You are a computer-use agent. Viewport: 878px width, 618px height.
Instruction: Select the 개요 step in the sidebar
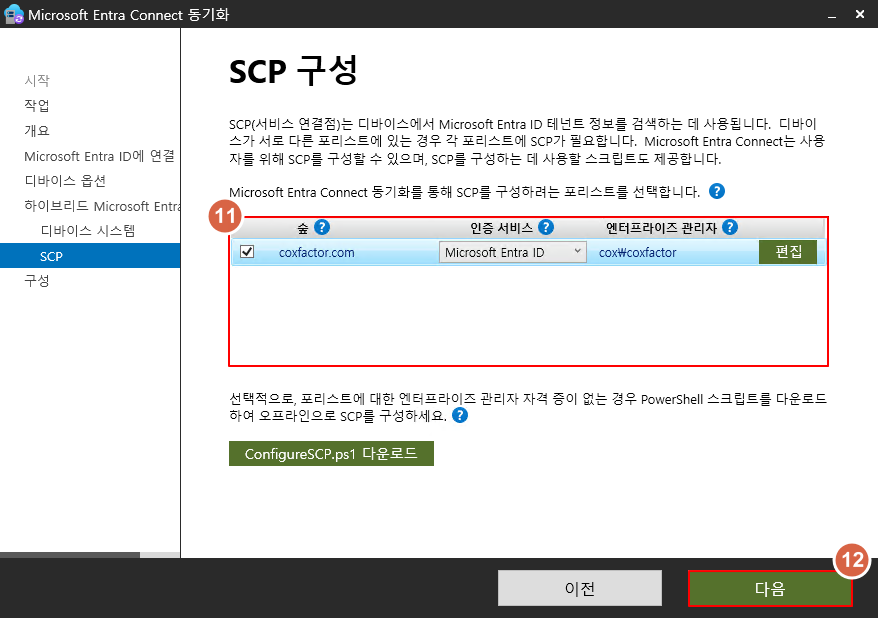pos(37,130)
